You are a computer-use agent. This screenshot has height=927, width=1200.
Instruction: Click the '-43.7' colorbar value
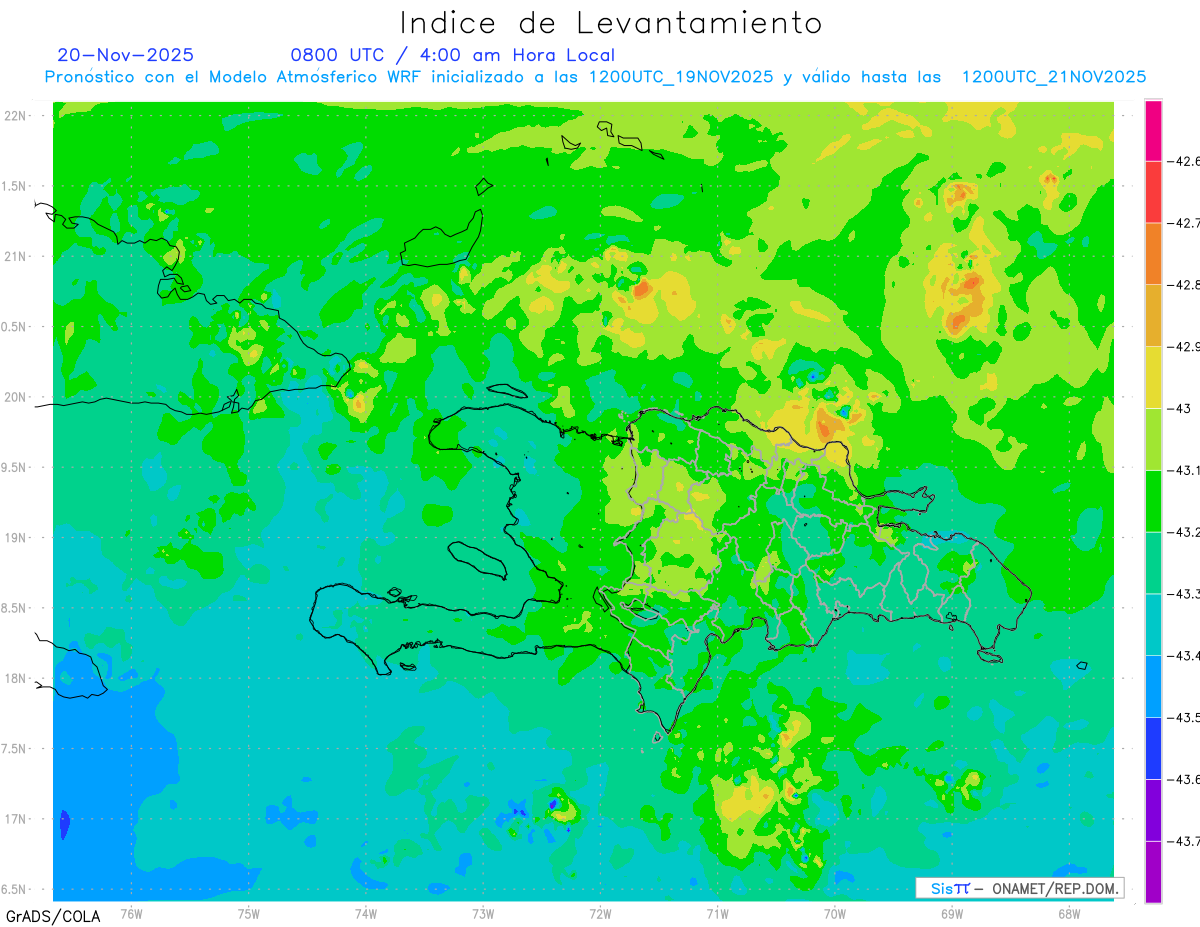pos(1184,841)
